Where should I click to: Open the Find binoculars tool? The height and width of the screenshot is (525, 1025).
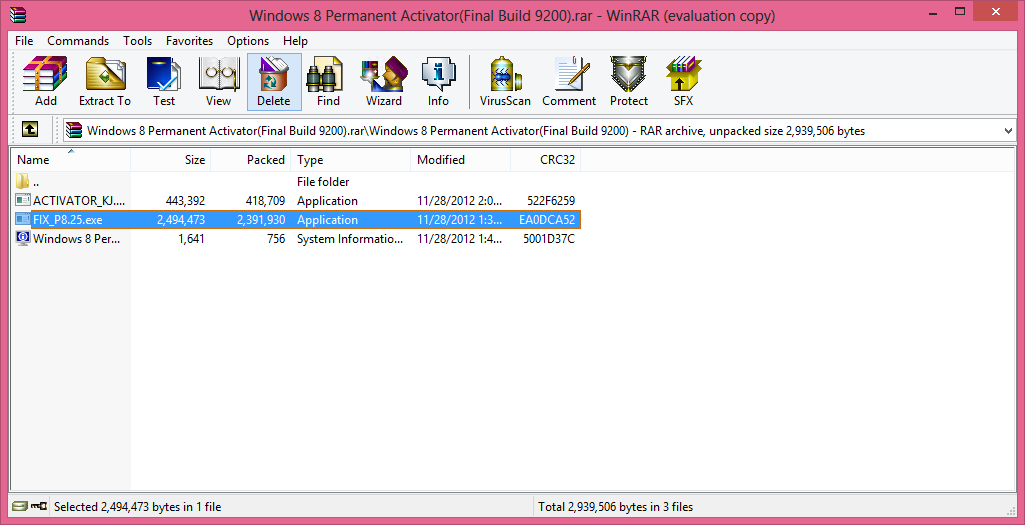pos(328,82)
